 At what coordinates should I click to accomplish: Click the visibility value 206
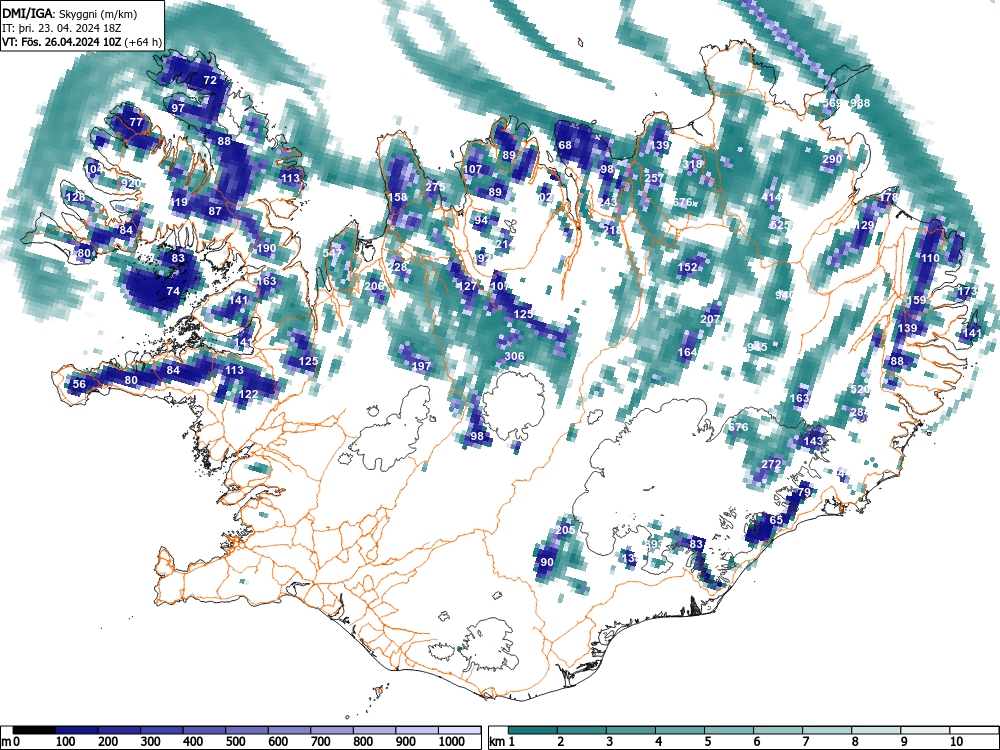point(374,286)
